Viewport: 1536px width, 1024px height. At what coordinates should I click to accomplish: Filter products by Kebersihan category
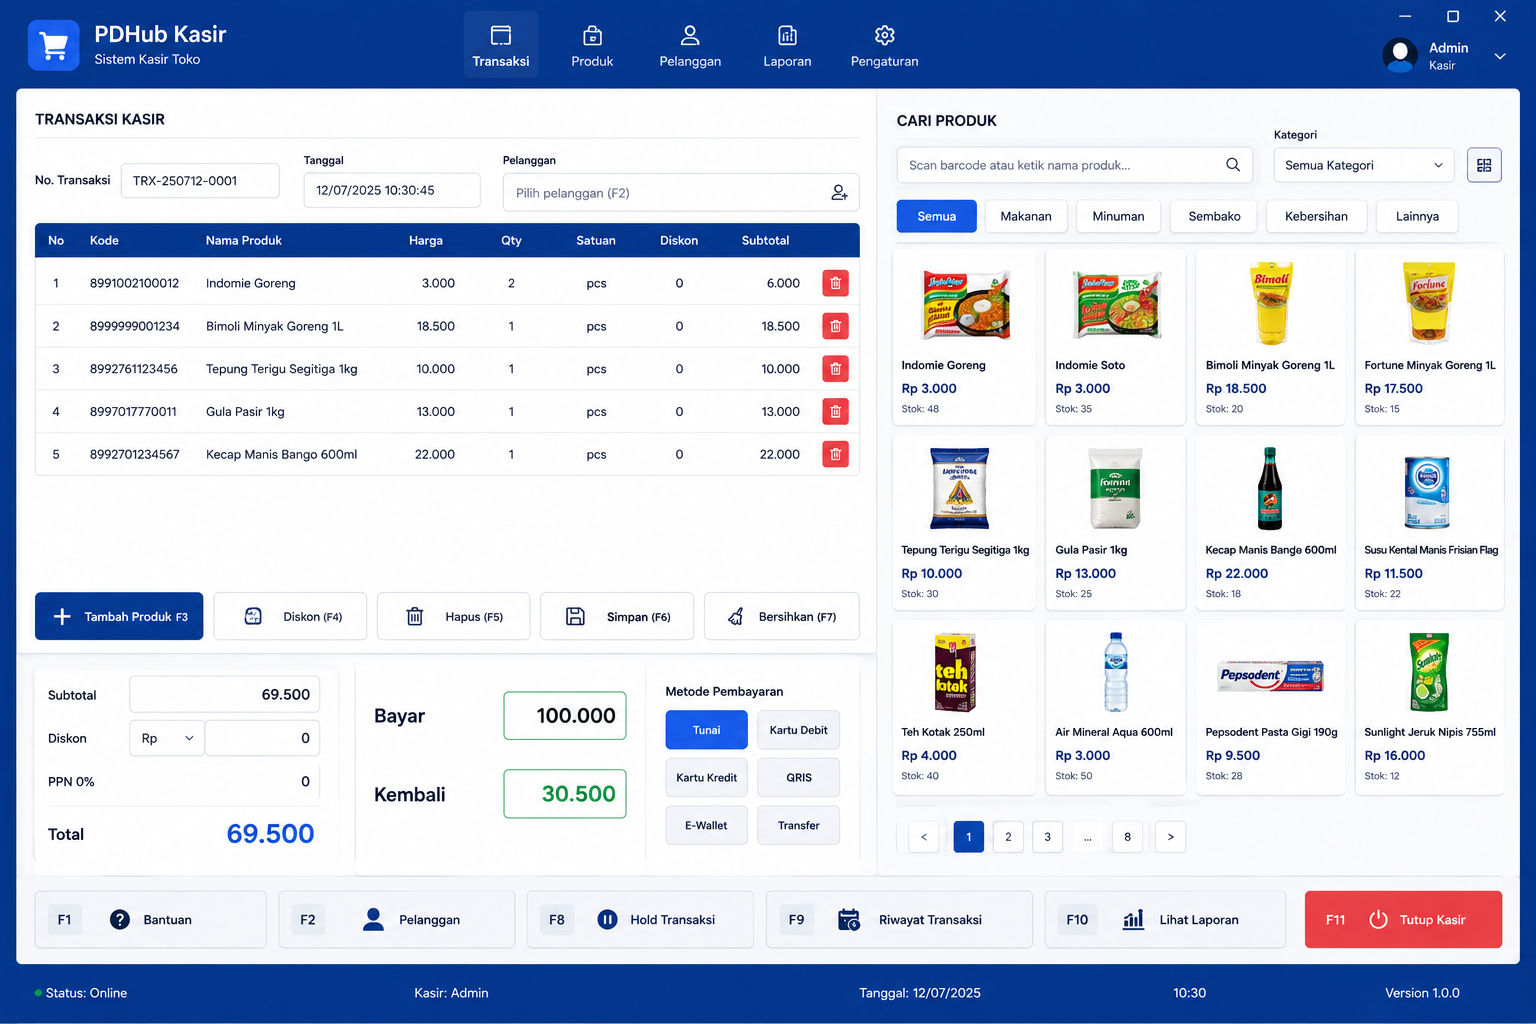click(1316, 216)
